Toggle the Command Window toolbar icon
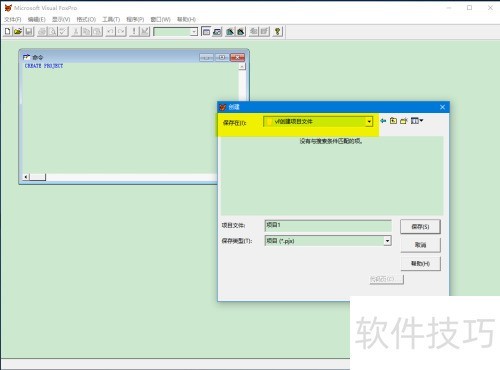 coord(206,32)
